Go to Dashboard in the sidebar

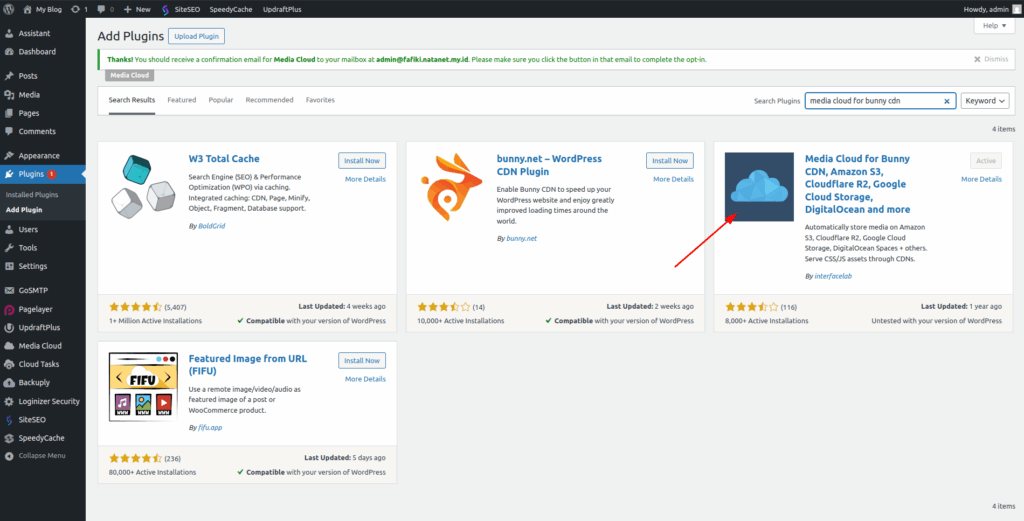click(37, 52)
